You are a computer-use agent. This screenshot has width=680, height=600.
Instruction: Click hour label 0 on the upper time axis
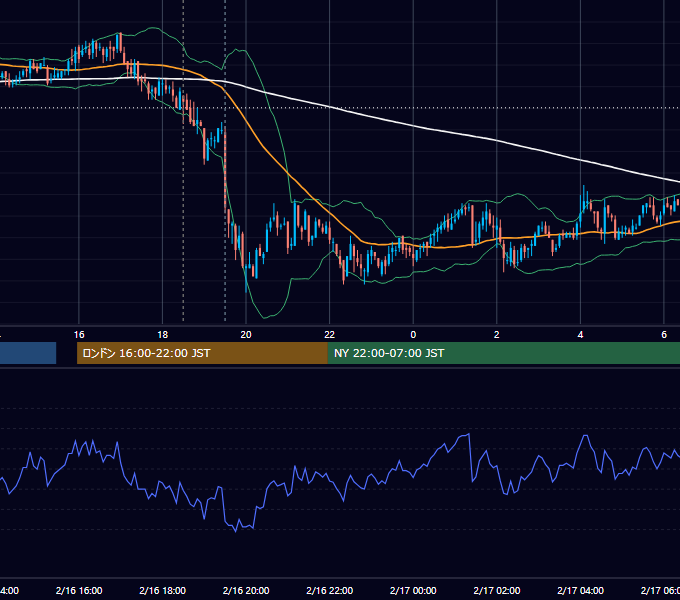413,335
